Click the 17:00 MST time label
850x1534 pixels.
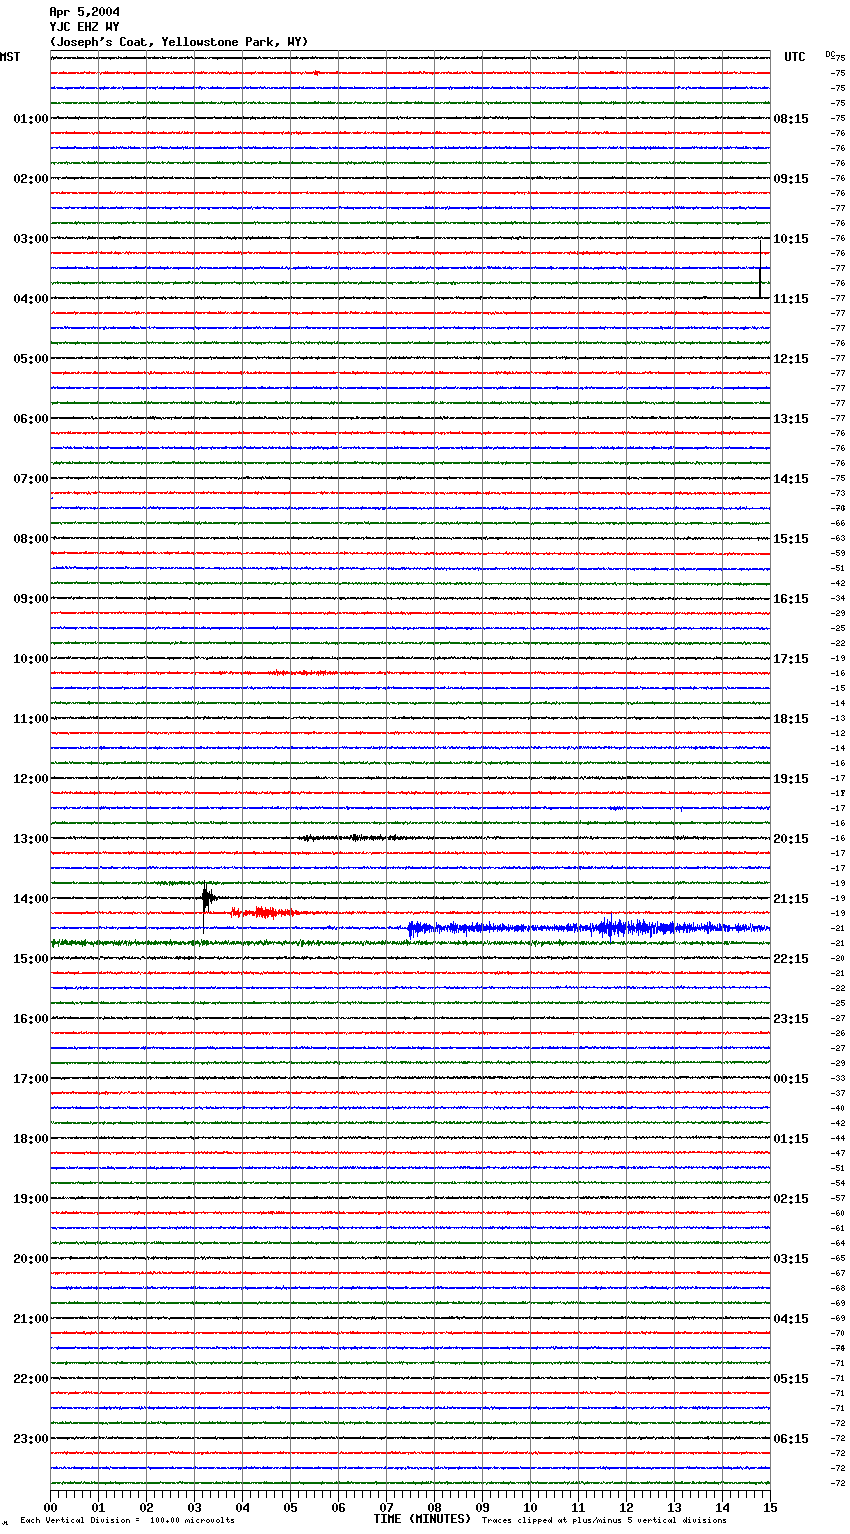pos(31,1079)
